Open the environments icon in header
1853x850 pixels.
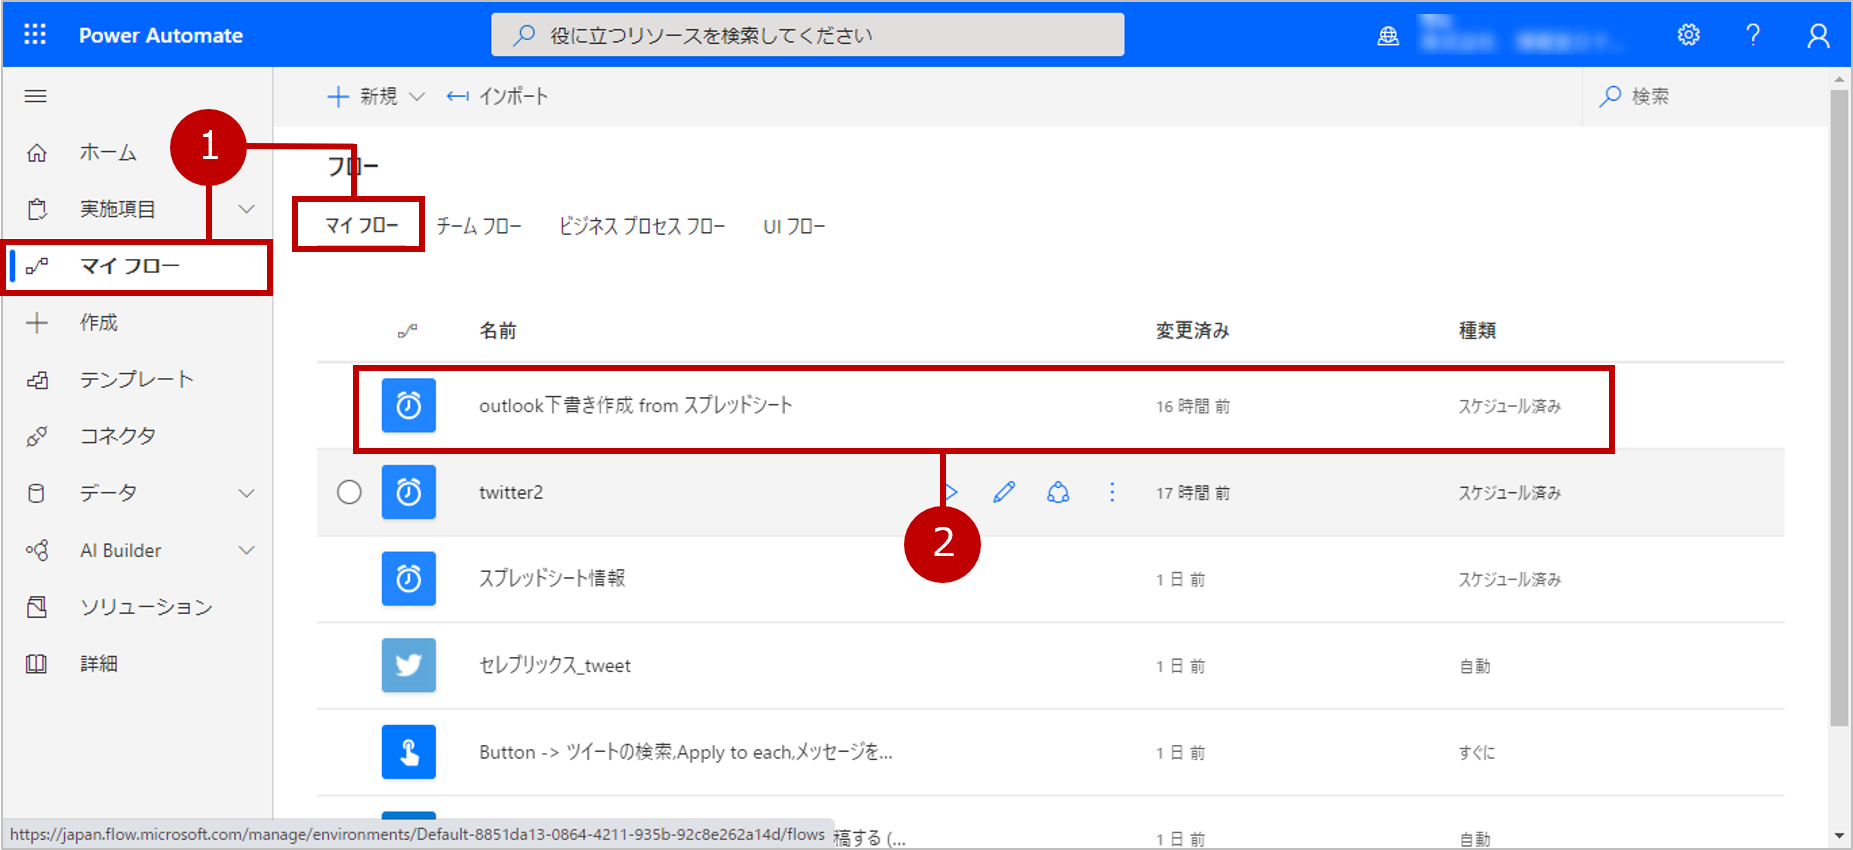(1388, 36)
